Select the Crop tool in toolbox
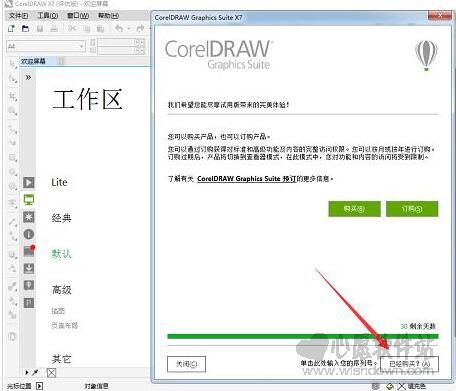 pyautogui.click(x=13, y=97)
